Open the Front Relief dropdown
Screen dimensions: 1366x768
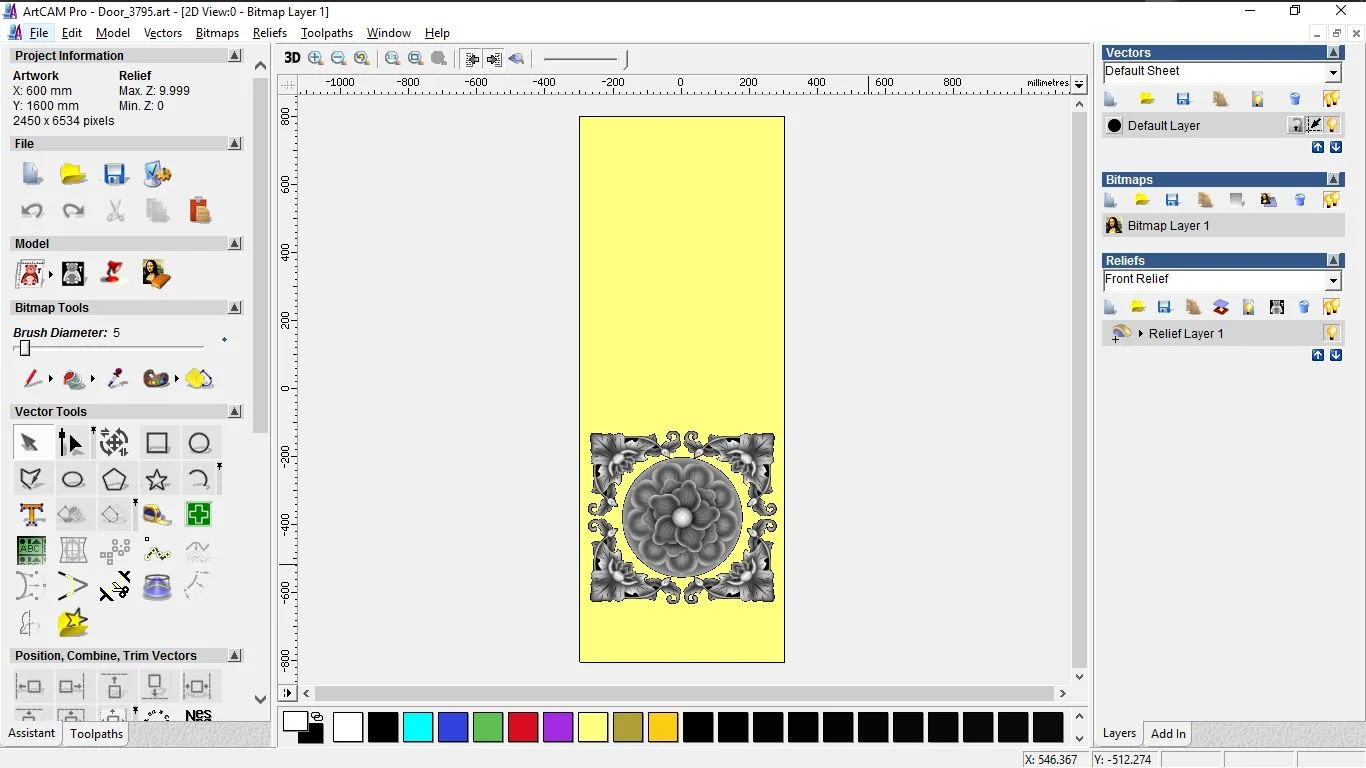1333,281
